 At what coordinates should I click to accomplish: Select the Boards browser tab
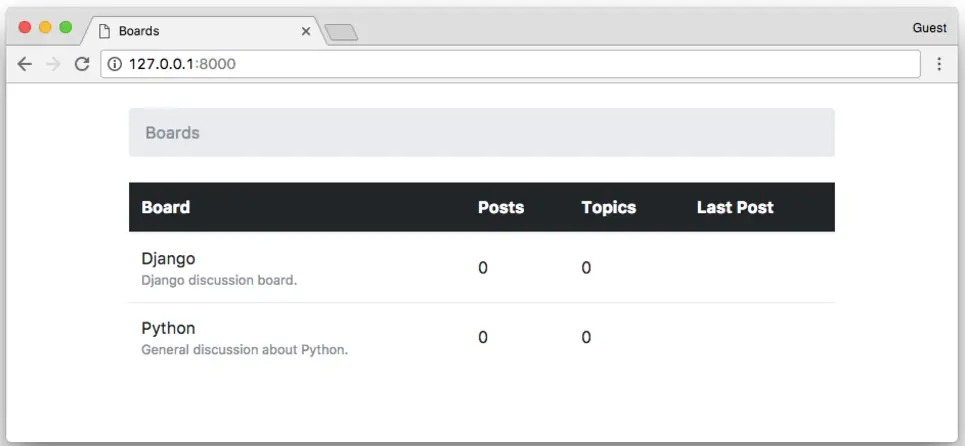point(203,31)
